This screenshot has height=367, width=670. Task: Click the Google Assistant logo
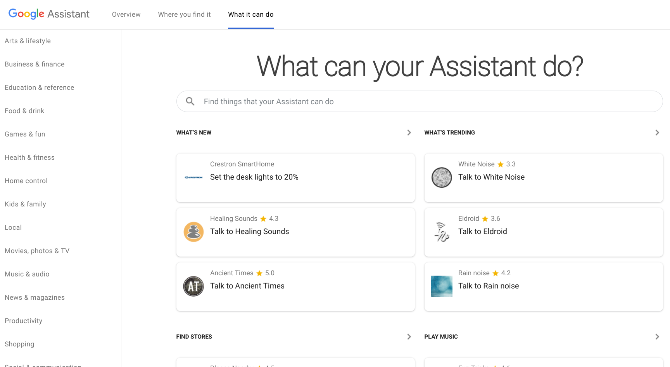[49, 14]
